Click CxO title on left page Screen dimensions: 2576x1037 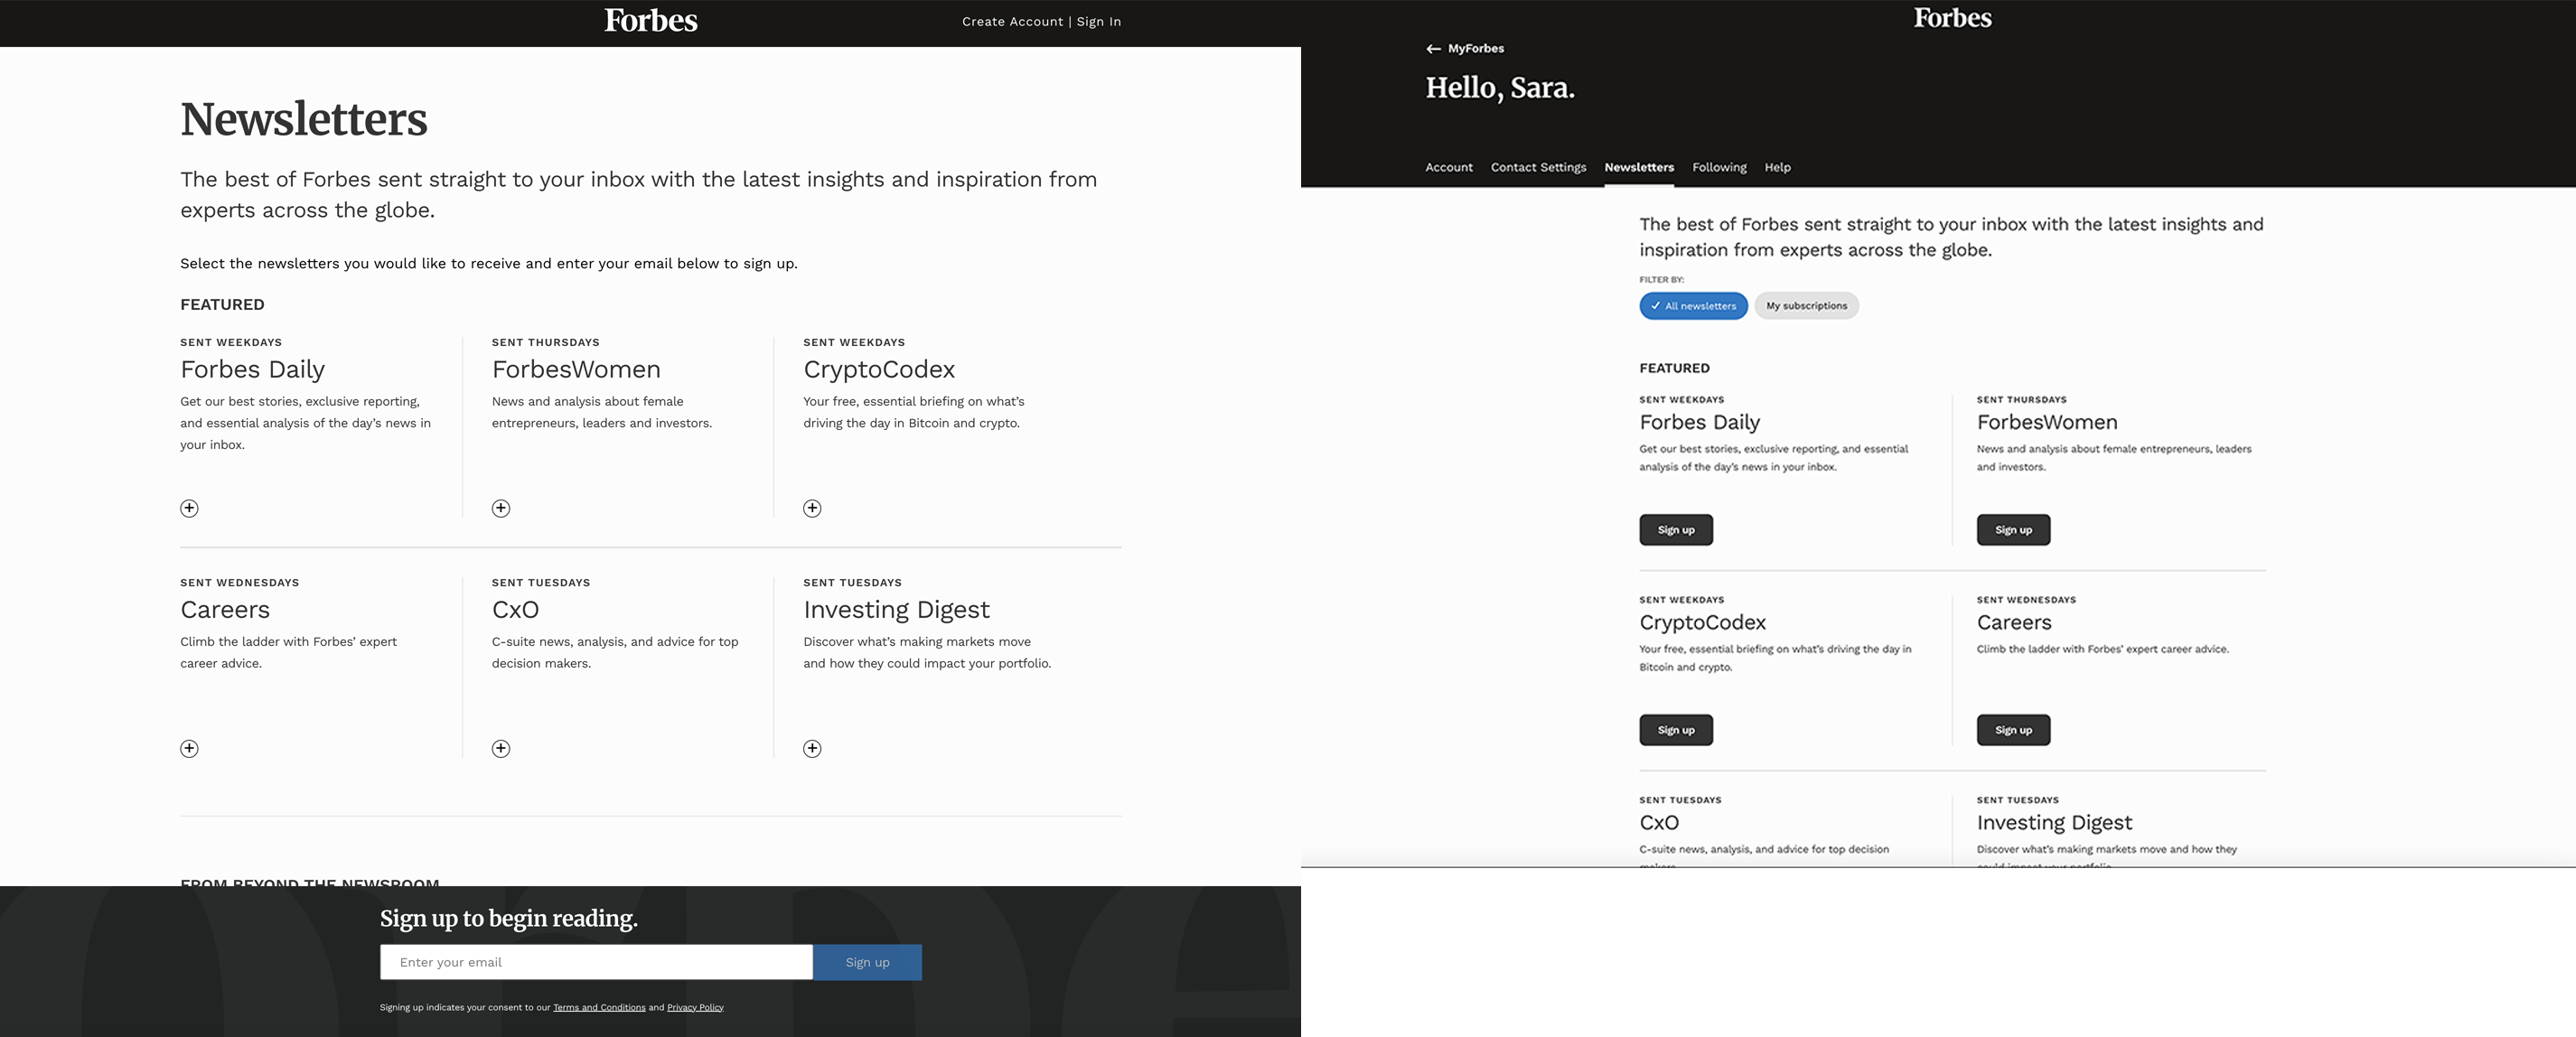point(515,610)
